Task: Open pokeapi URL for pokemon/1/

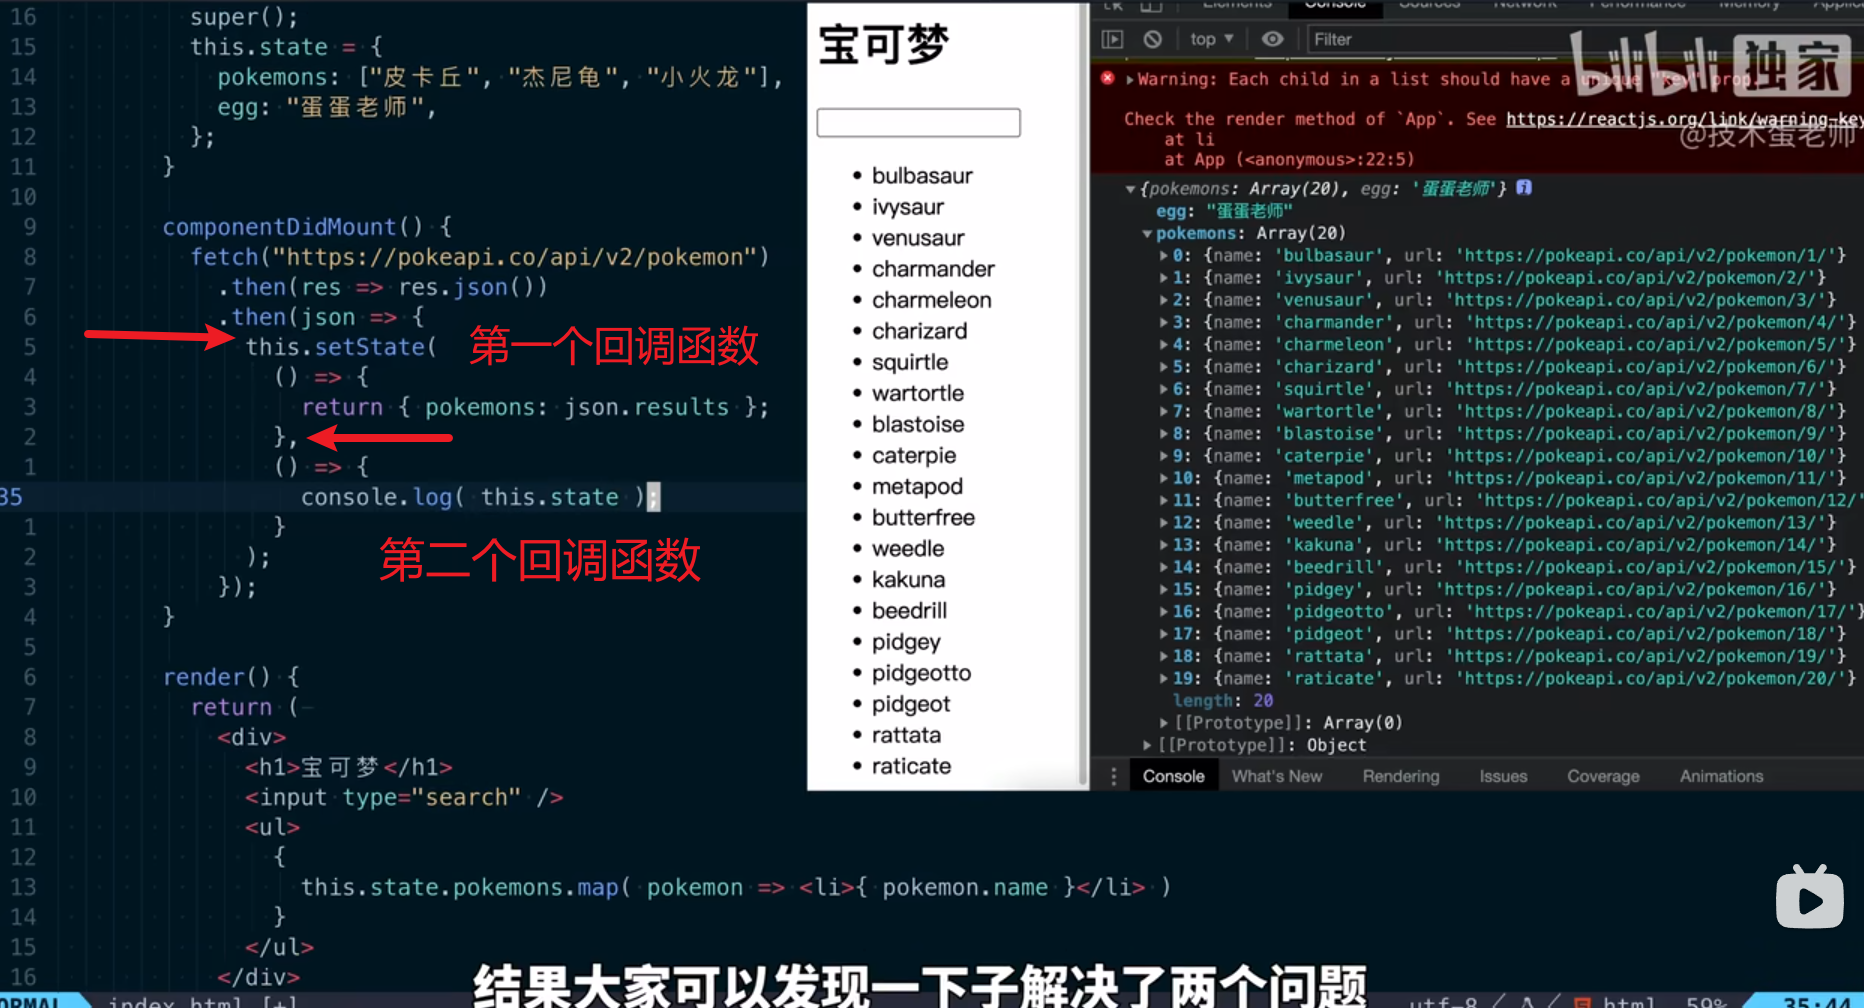Action: coord(1646,255)
